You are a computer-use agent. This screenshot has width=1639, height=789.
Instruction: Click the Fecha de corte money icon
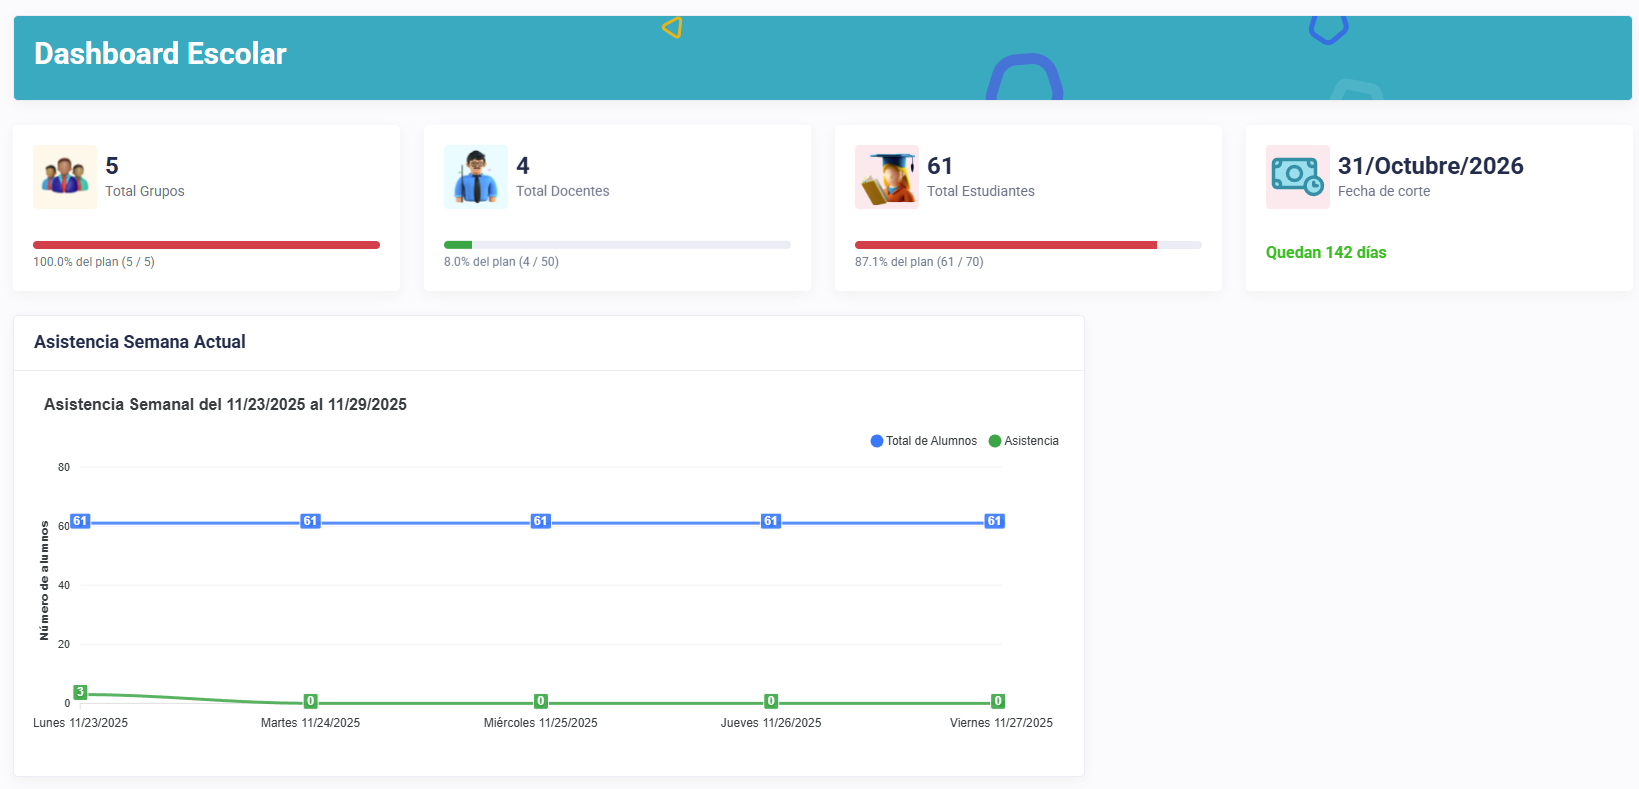click(x=1298, y=177)
